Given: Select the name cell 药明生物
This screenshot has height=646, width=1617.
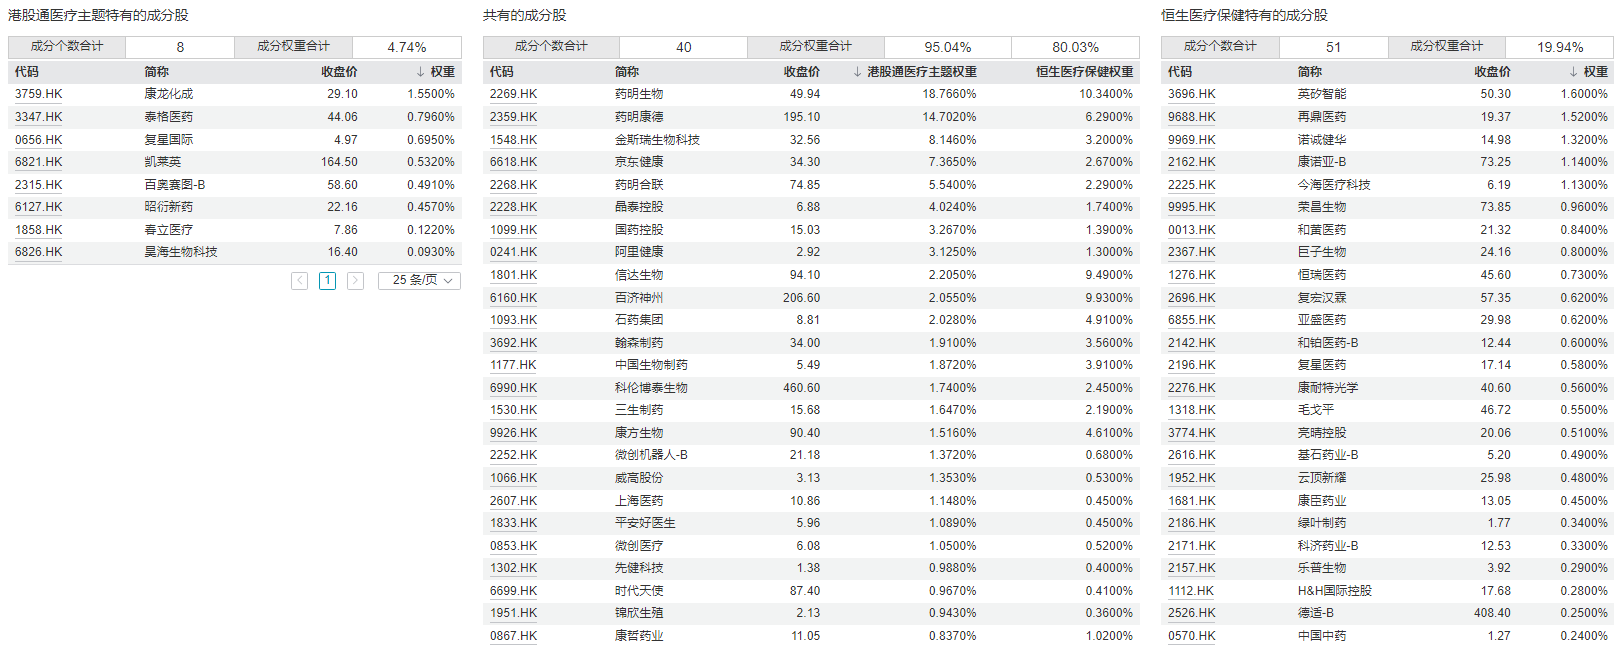Looking at the screenshot, I should coord(639,94).
